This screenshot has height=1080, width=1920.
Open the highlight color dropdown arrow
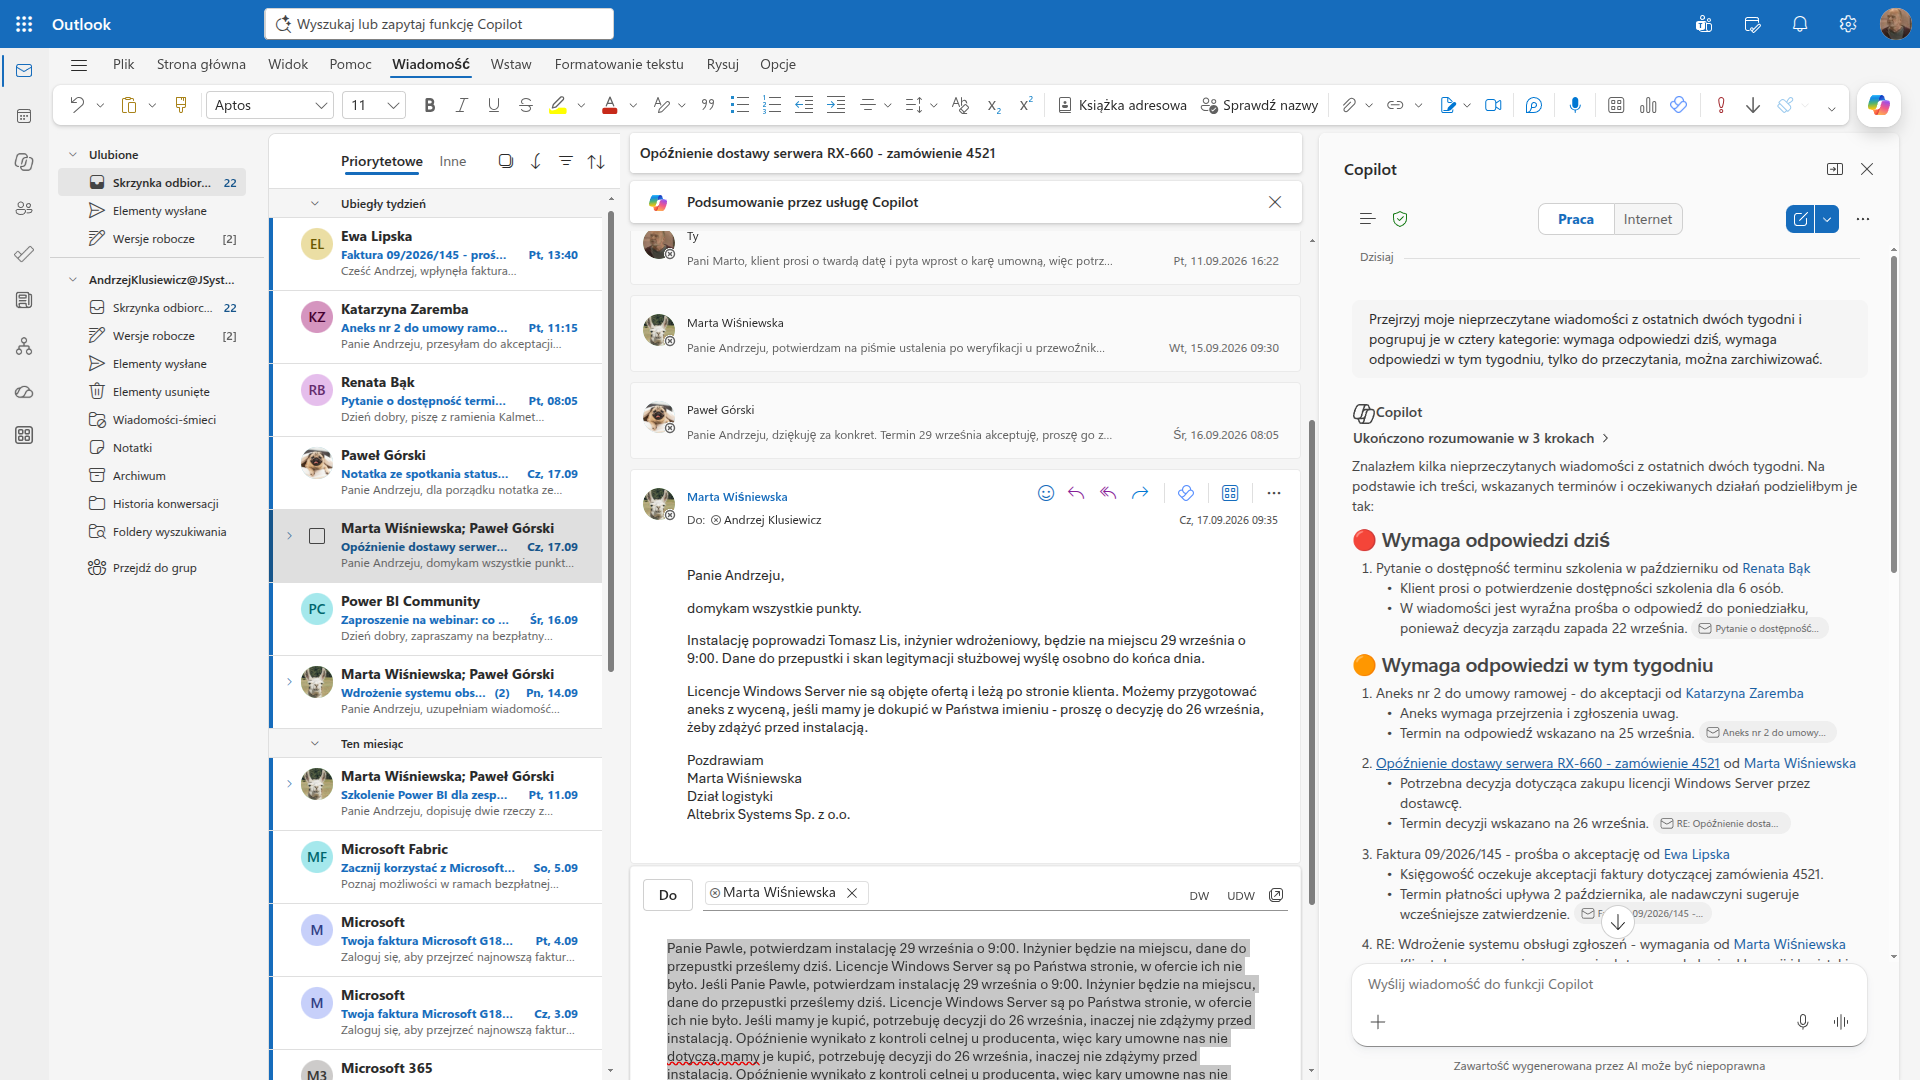point(581,105)
